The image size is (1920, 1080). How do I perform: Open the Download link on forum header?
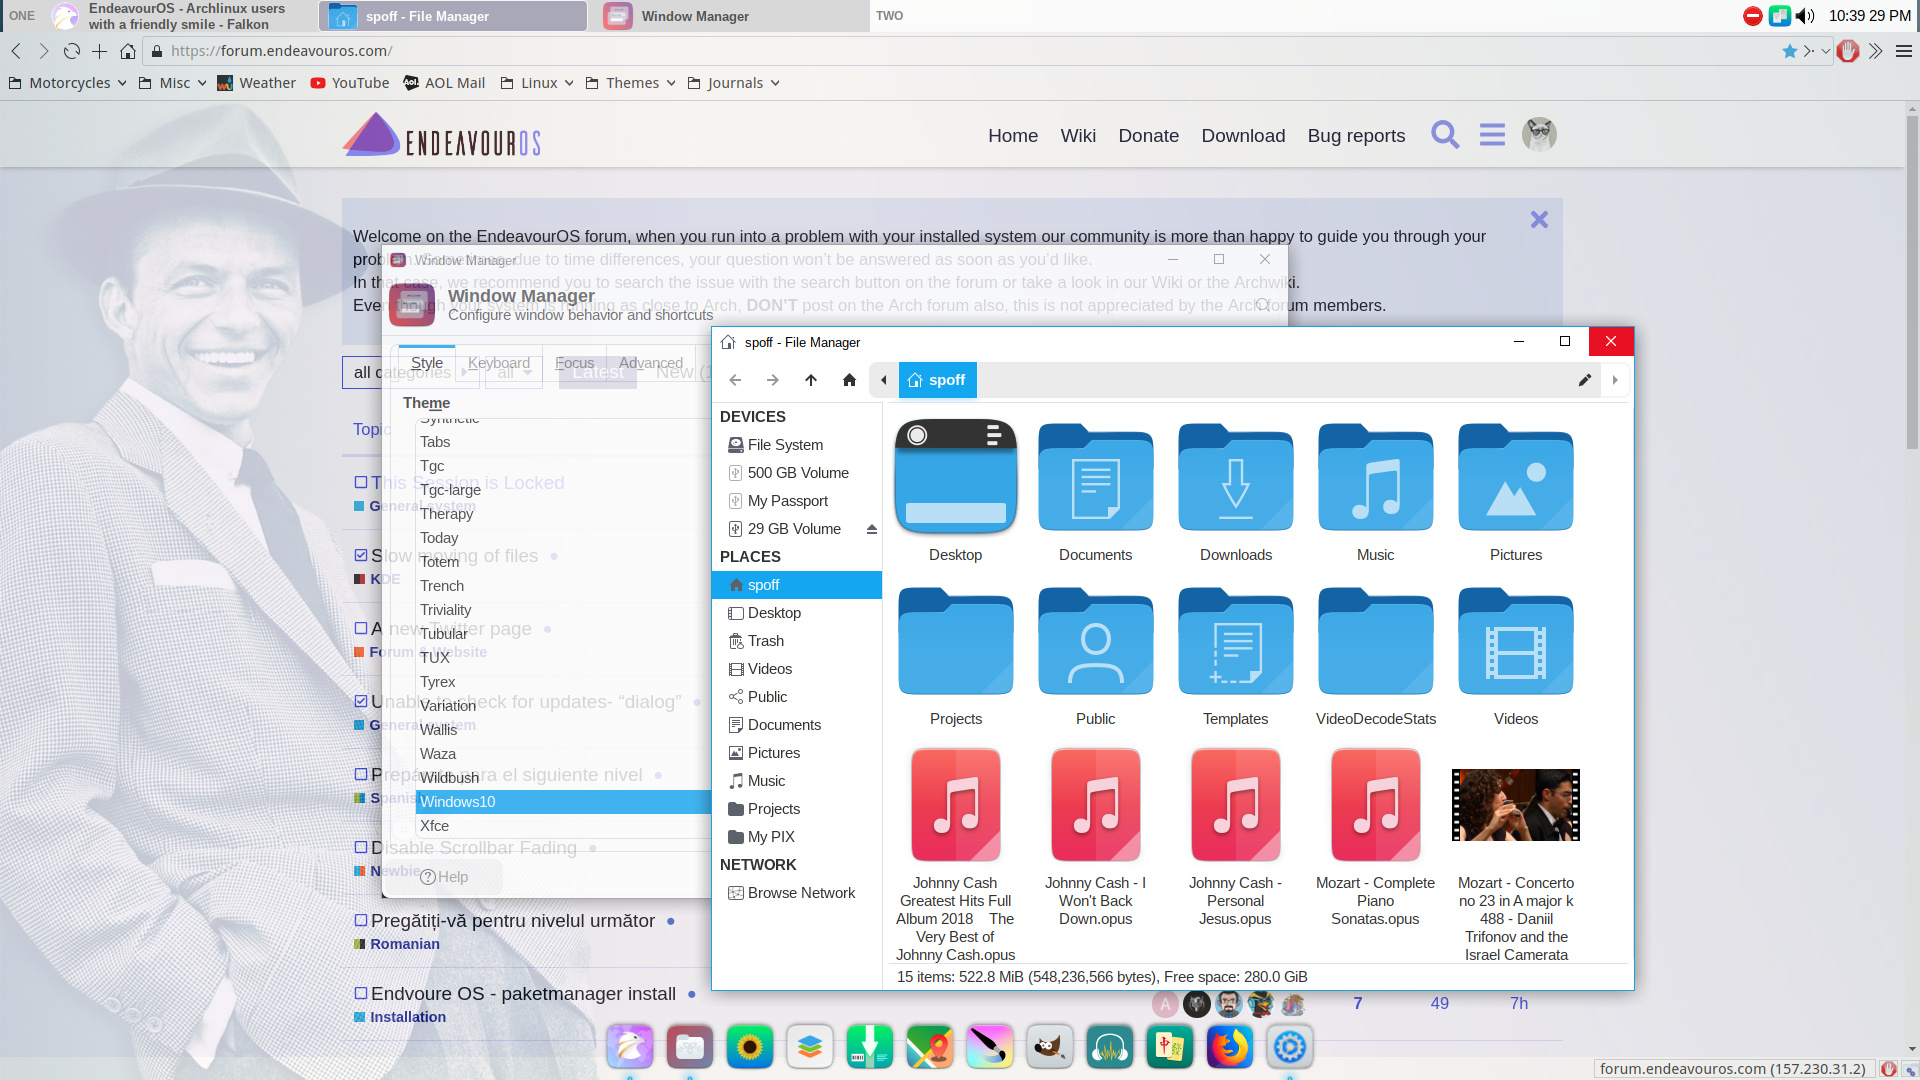tap(1243, 135)
